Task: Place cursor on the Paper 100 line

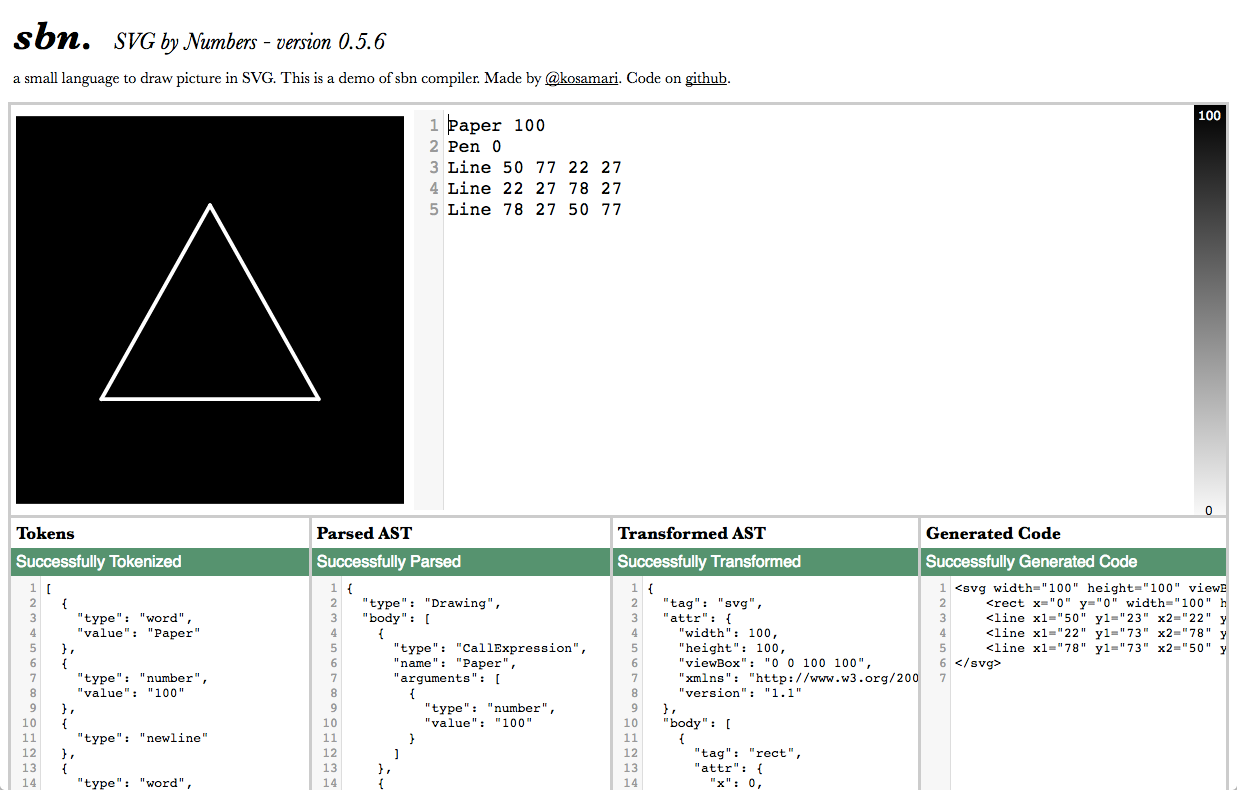Action: 497,125
